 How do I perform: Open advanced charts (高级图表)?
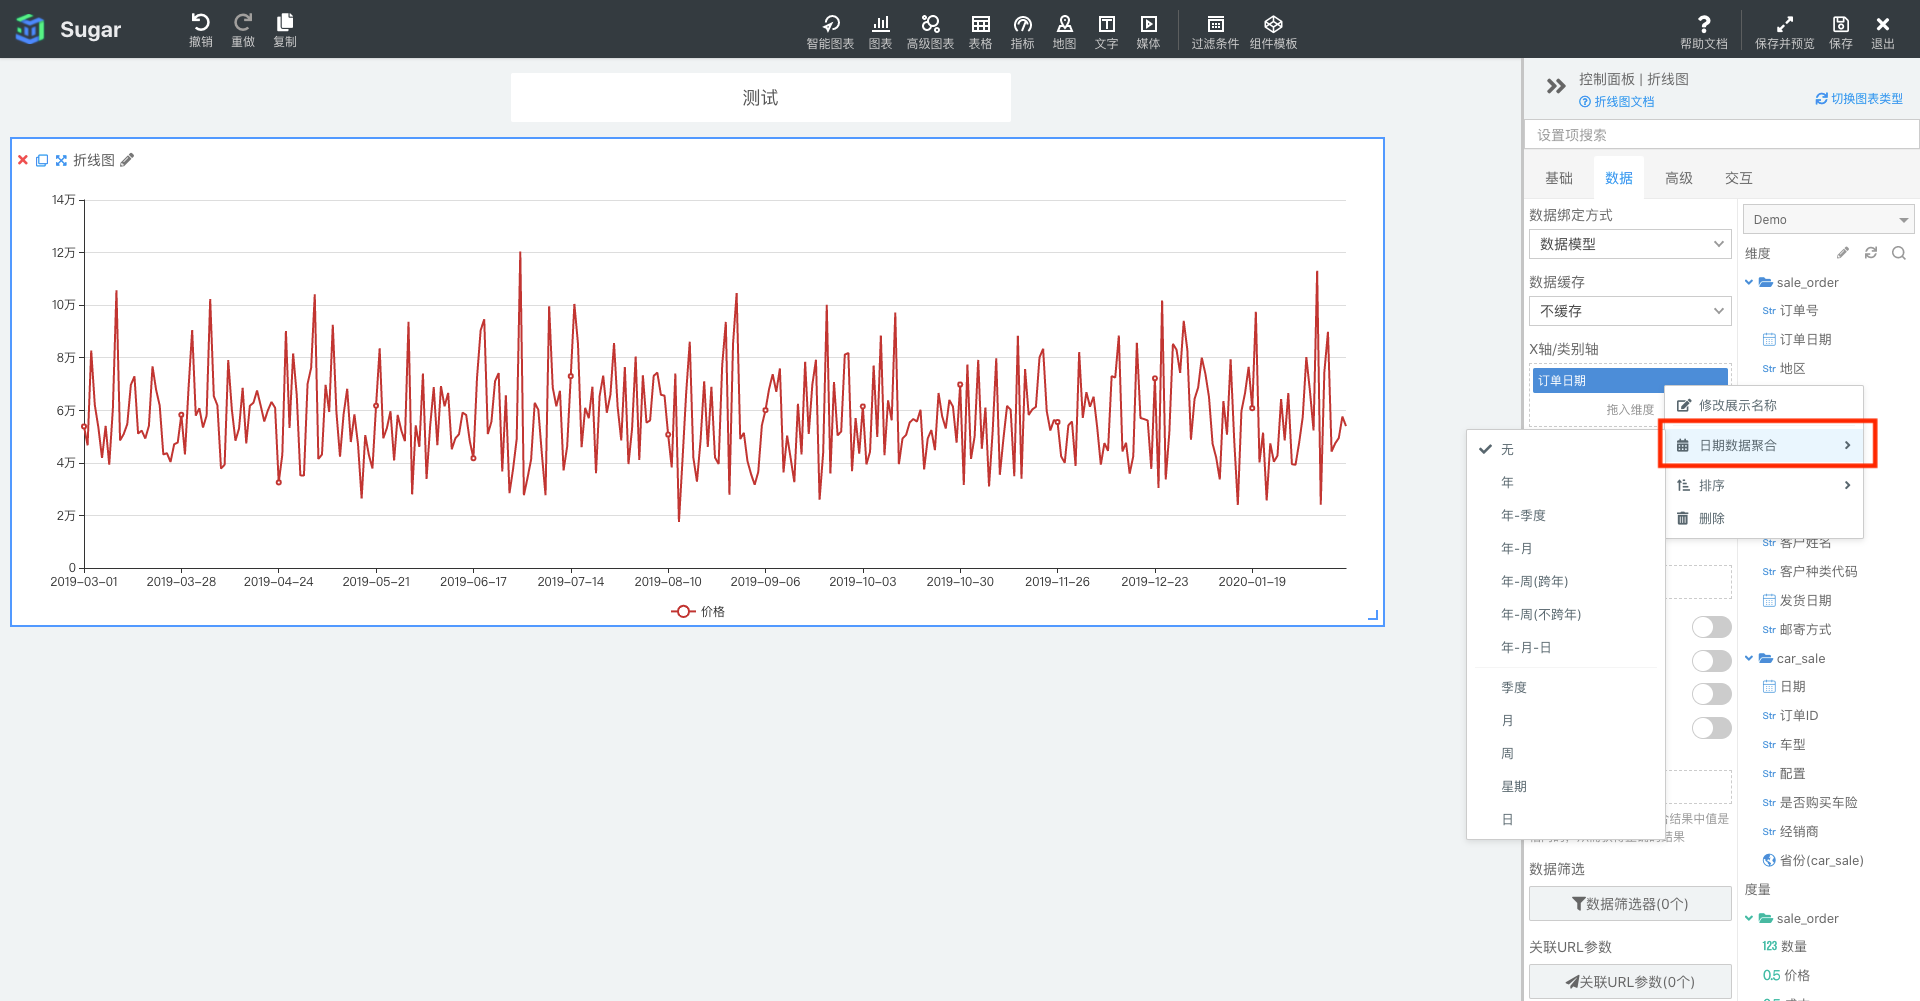(x=930, y=31)
